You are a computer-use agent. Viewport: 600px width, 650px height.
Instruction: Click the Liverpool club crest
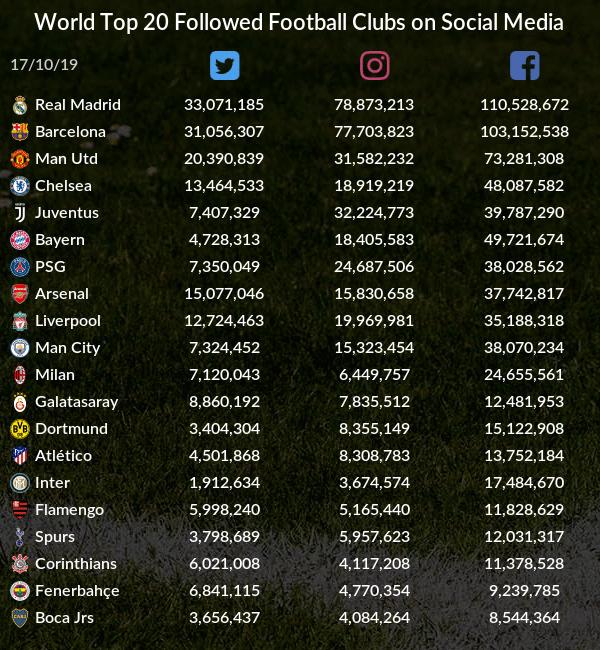click(x=20, y=321)
